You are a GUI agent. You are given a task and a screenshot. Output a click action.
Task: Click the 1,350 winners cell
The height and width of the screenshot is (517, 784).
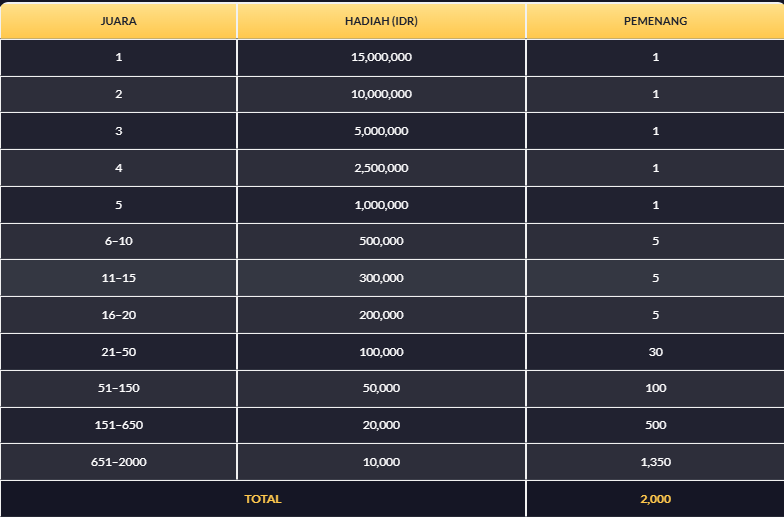point(655,462)
